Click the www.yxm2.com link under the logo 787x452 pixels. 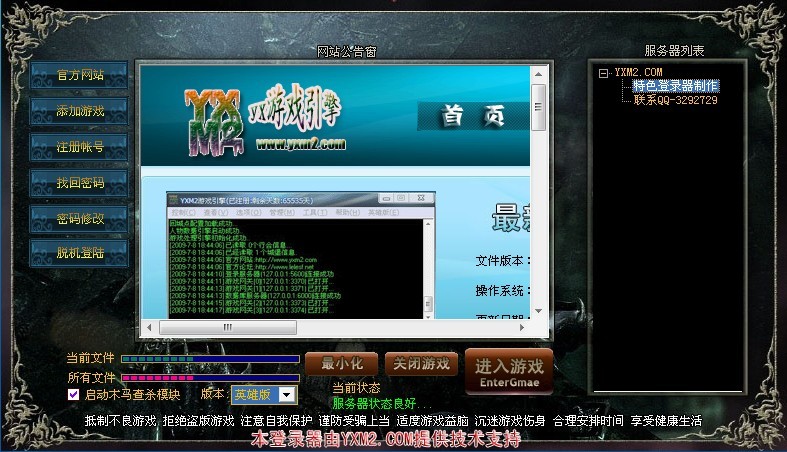300,143
